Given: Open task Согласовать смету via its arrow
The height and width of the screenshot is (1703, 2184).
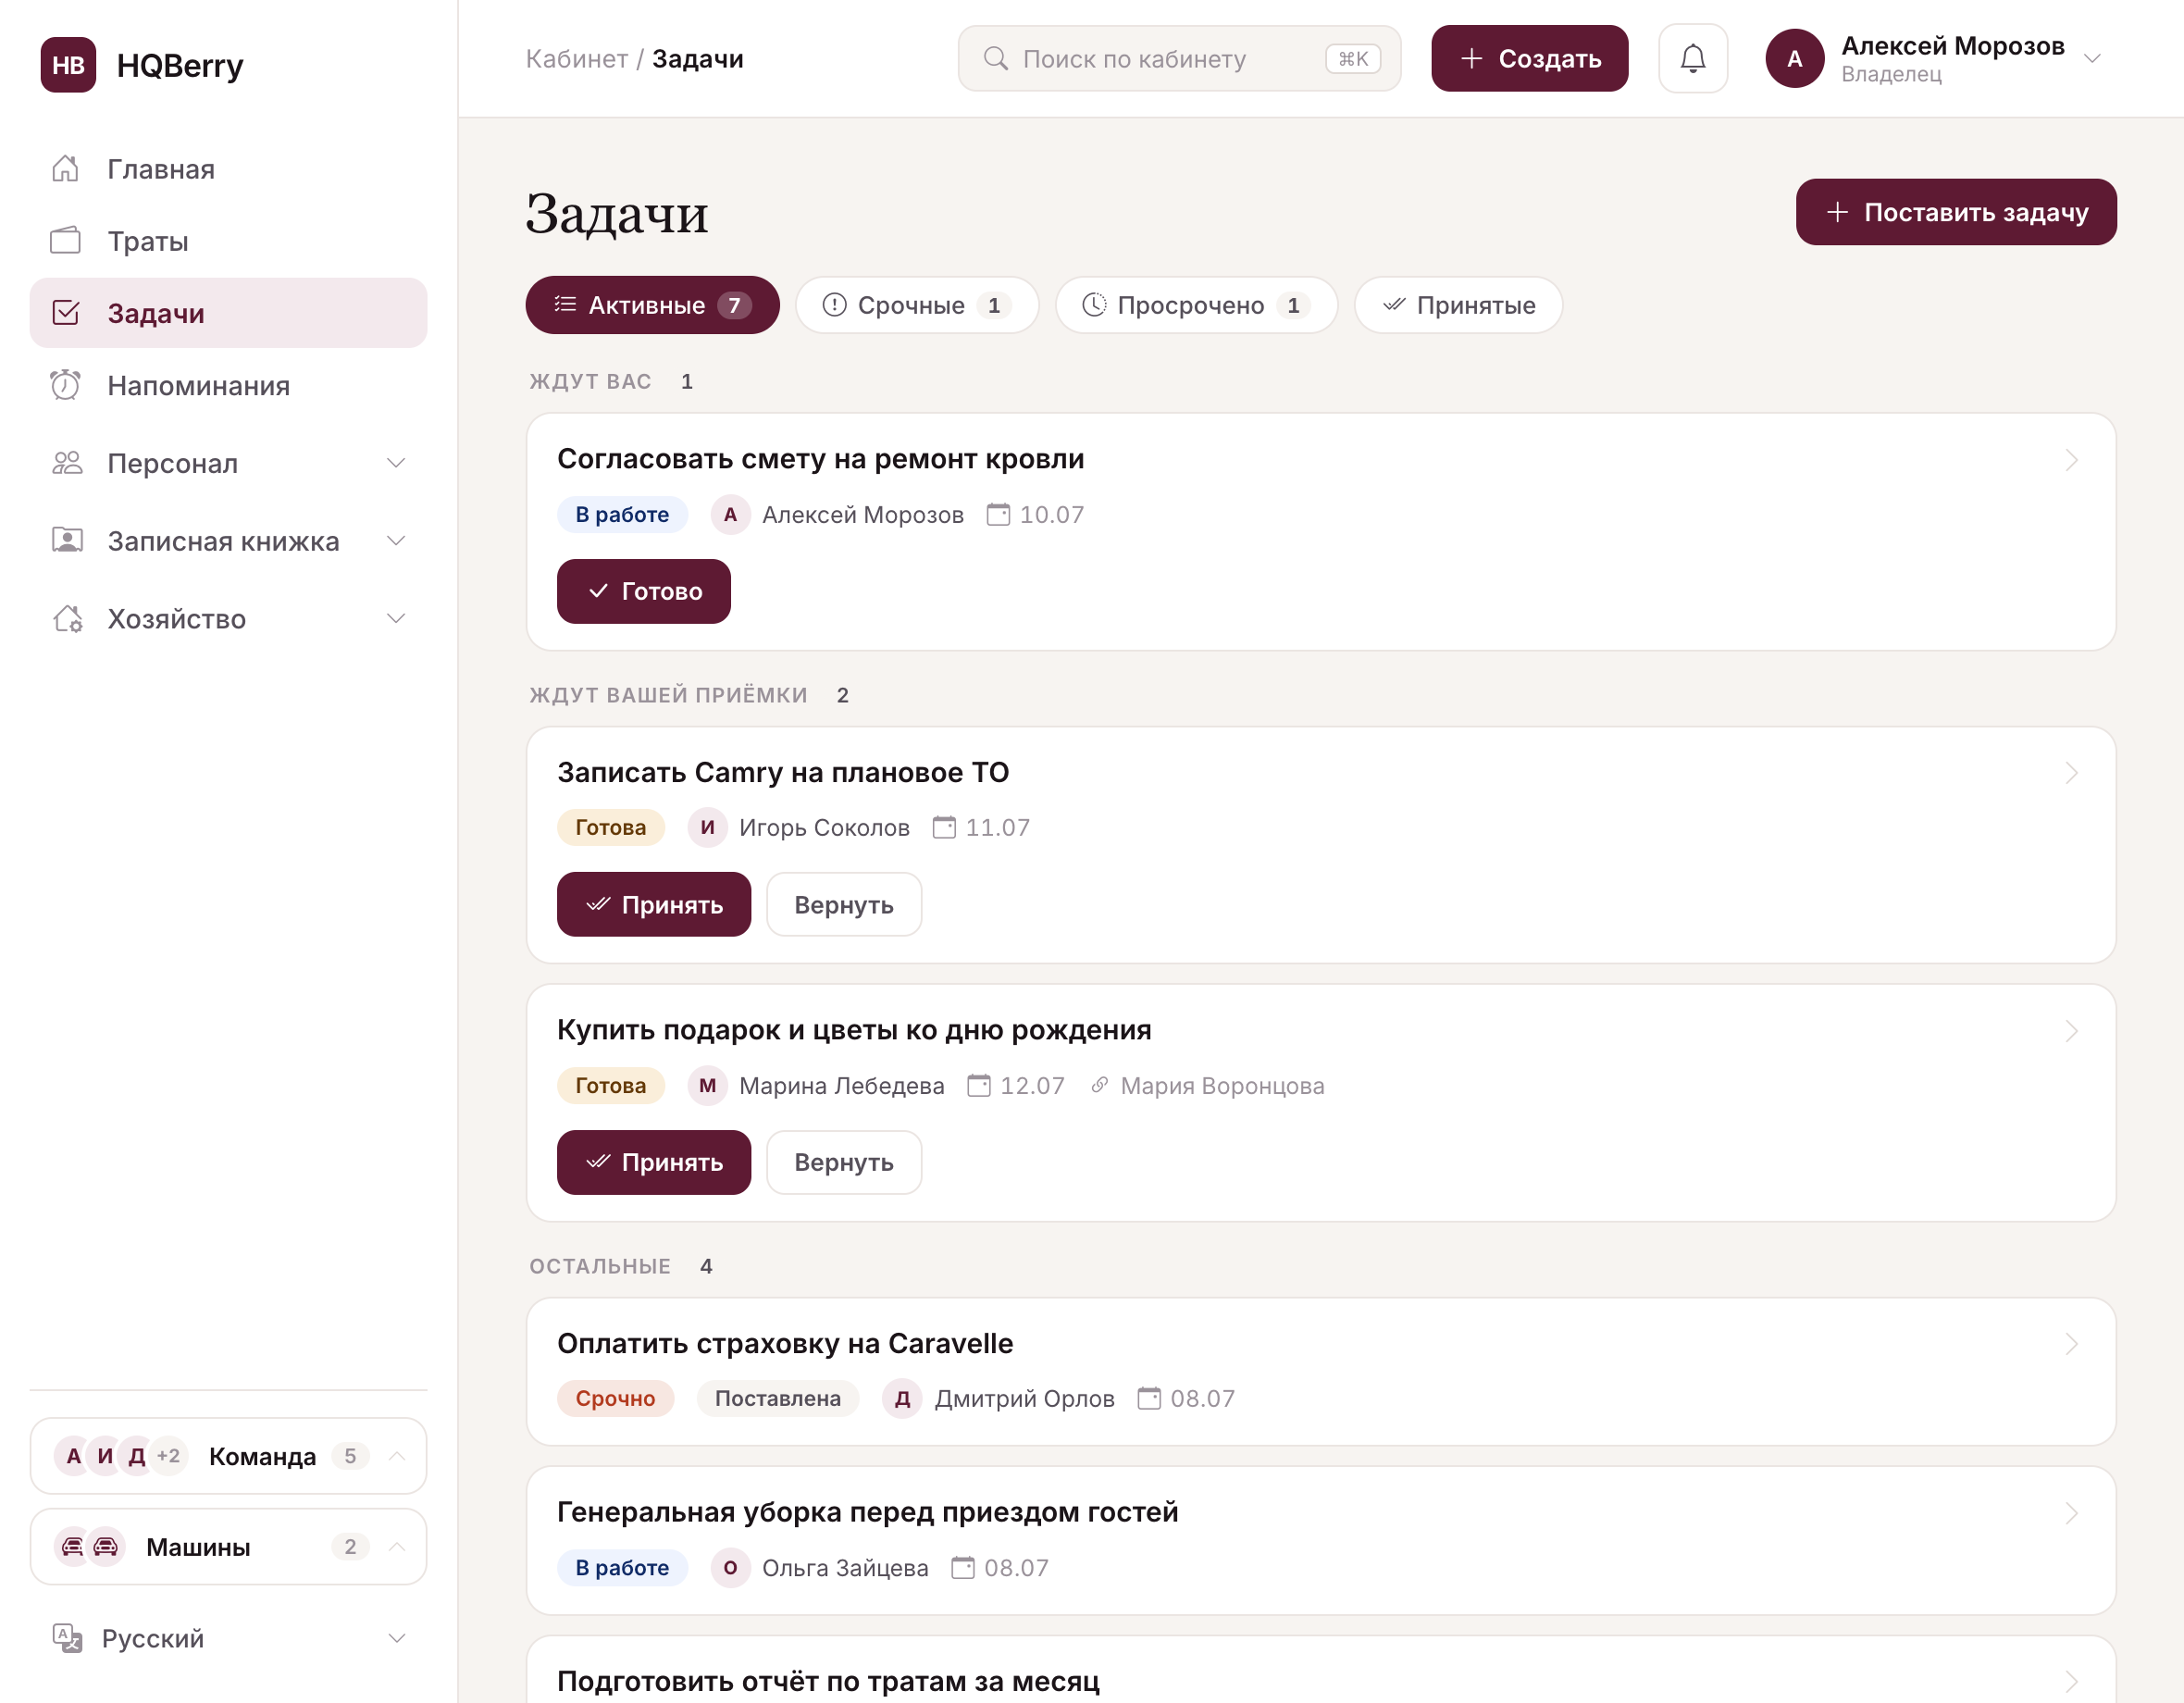Looking at the screenshot, I should coord(2071,460).
